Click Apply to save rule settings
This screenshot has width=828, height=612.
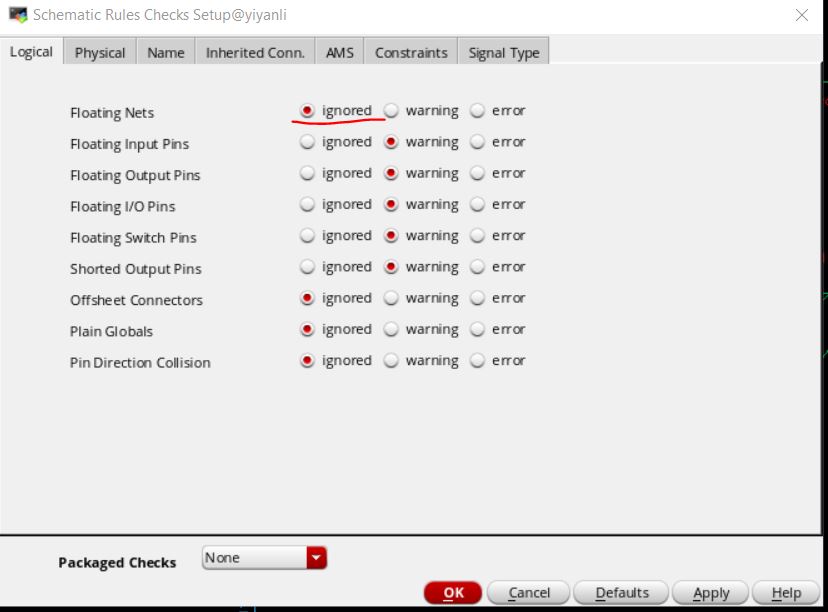[711, 593]
